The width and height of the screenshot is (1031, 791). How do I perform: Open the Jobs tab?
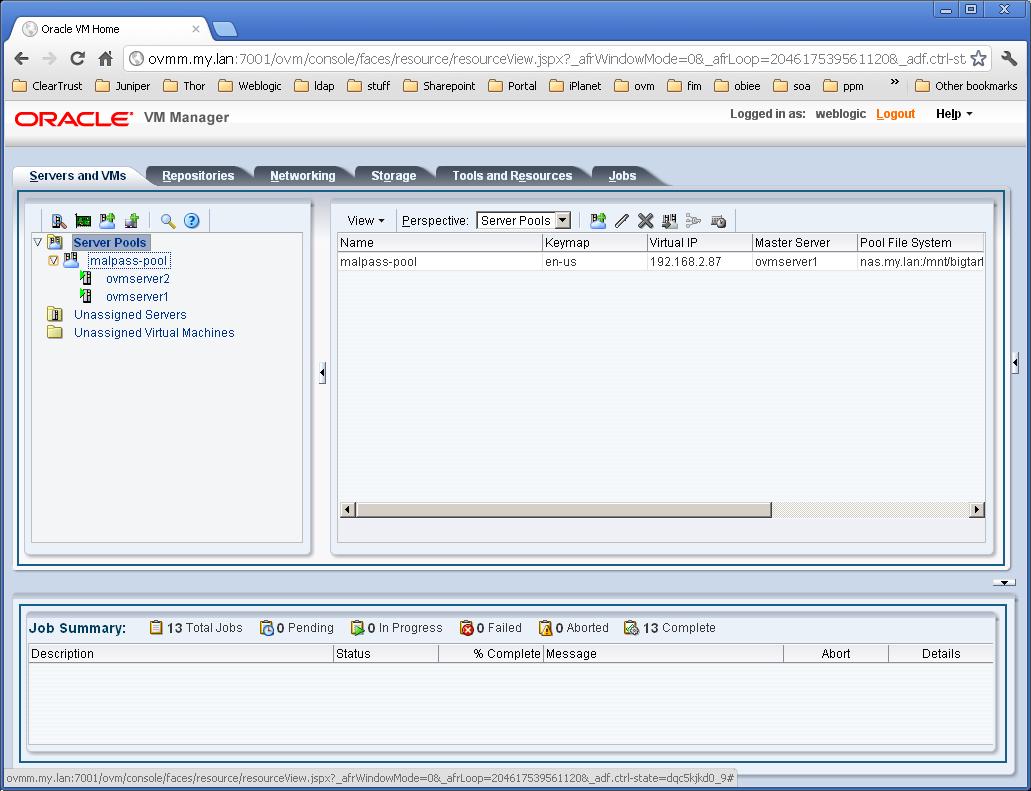(622, 176)
